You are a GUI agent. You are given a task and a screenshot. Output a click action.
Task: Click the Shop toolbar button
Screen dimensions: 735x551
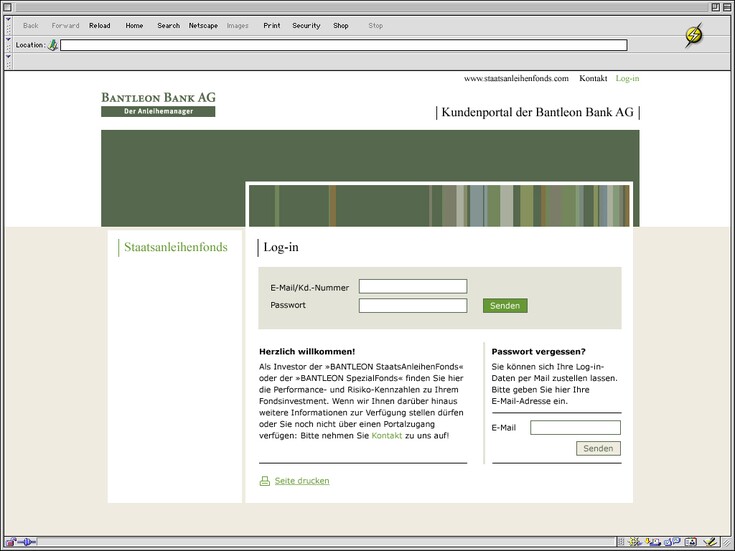pyautogui.click(x=341, y=26)
